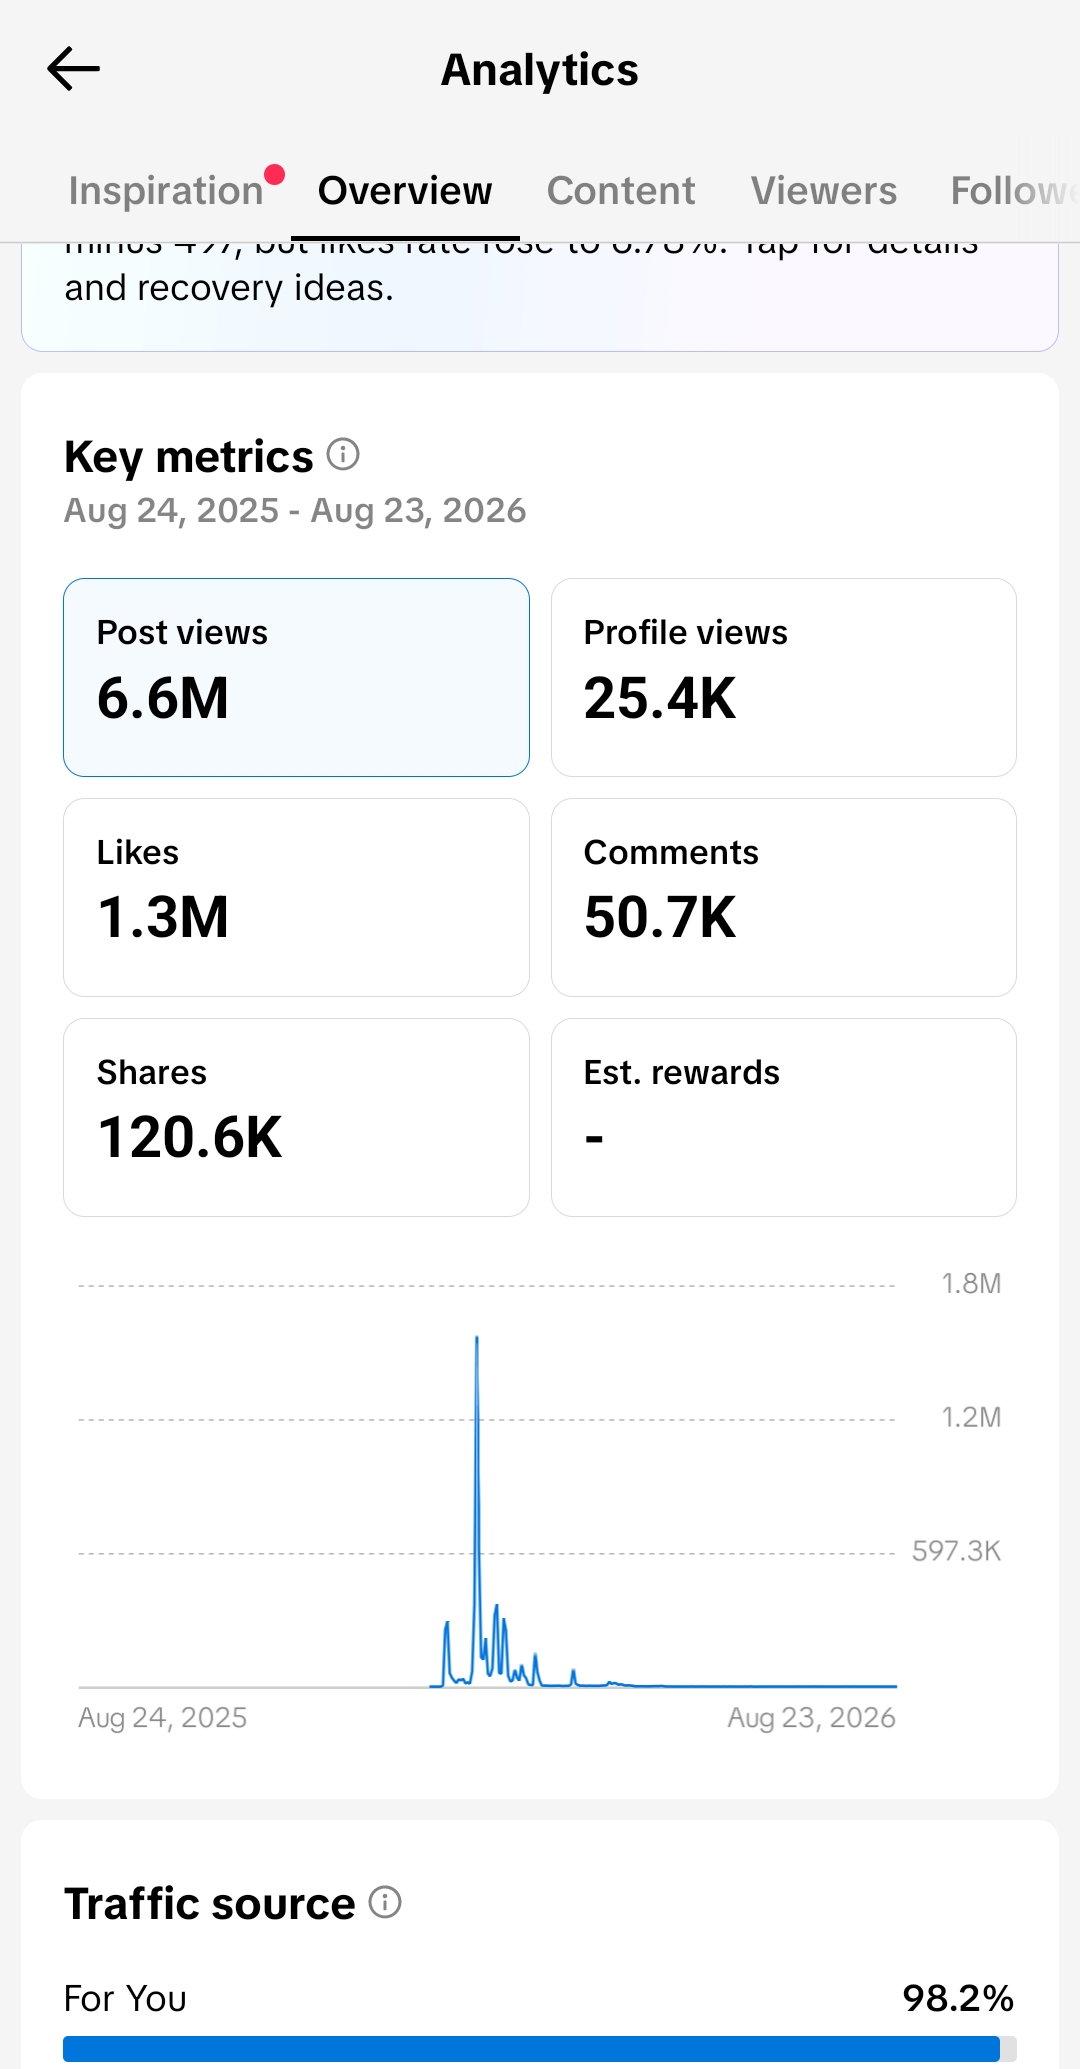Choose the Likes metric card
1080x2069 pixels.
296,897
